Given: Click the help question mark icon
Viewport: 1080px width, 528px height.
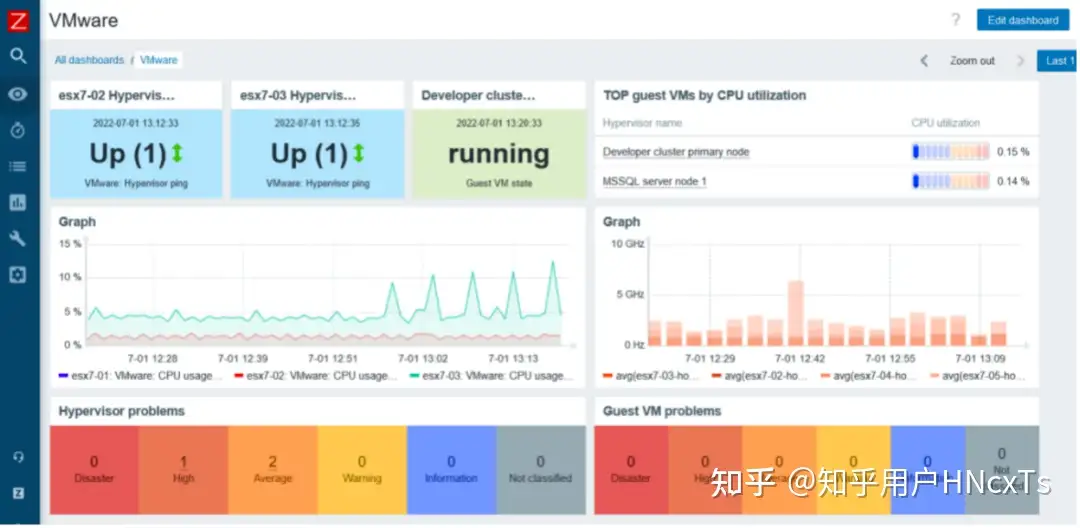Looking at the screenshot, I should [955, 20].
